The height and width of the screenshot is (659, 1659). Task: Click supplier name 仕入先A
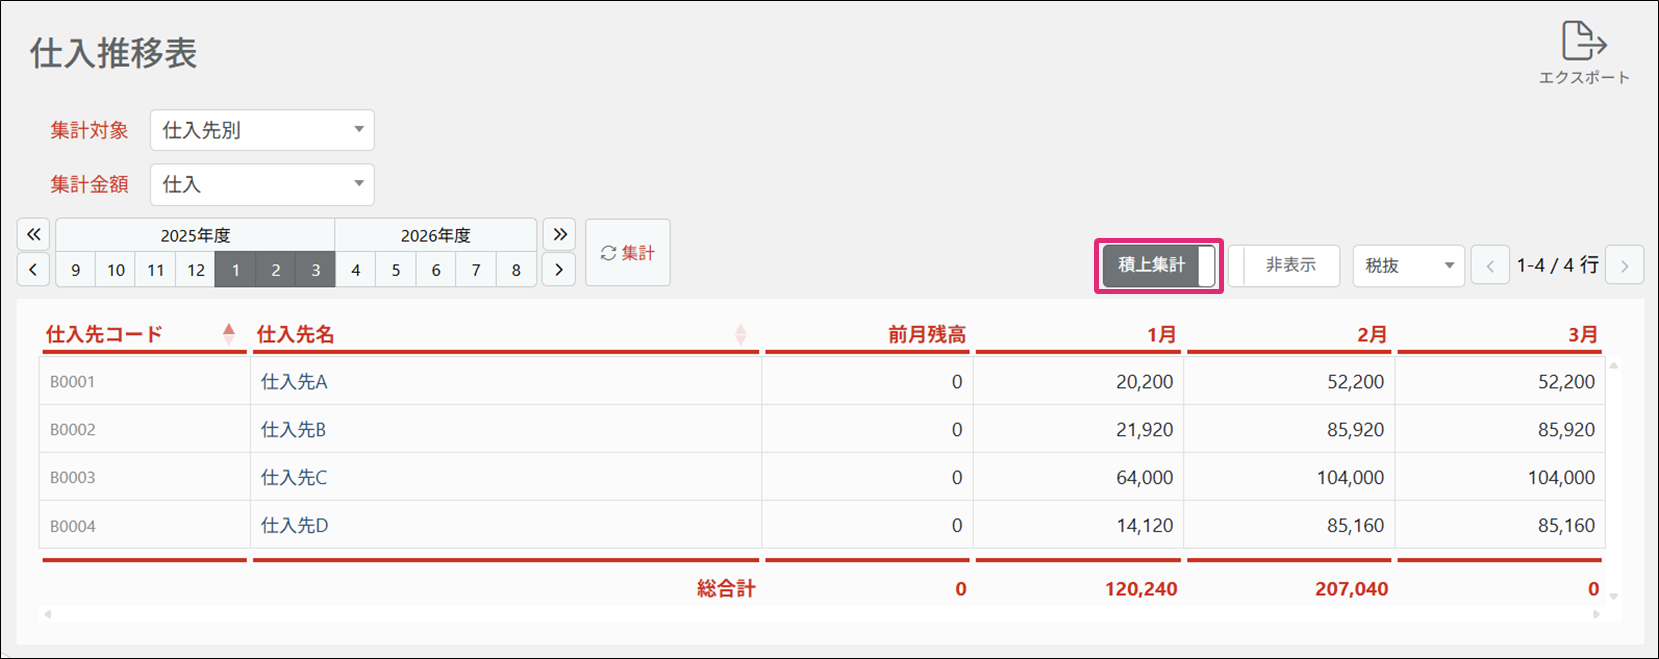click(x=294, y=382)
